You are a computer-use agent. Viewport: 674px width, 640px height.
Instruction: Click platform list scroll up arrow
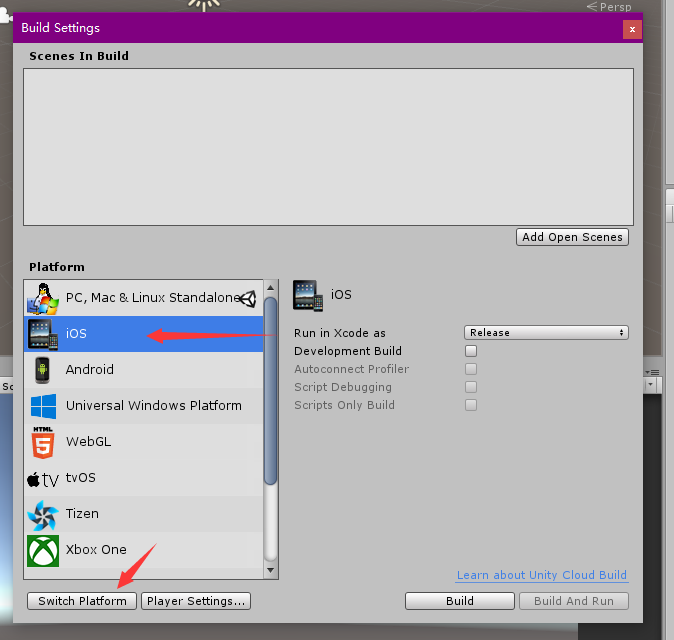click(270, 288)
